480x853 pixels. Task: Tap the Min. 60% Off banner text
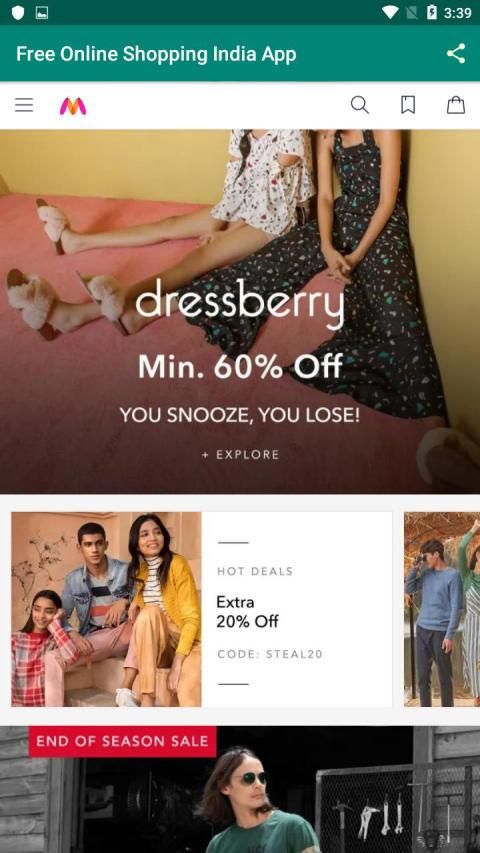click(x=240, y=366)
